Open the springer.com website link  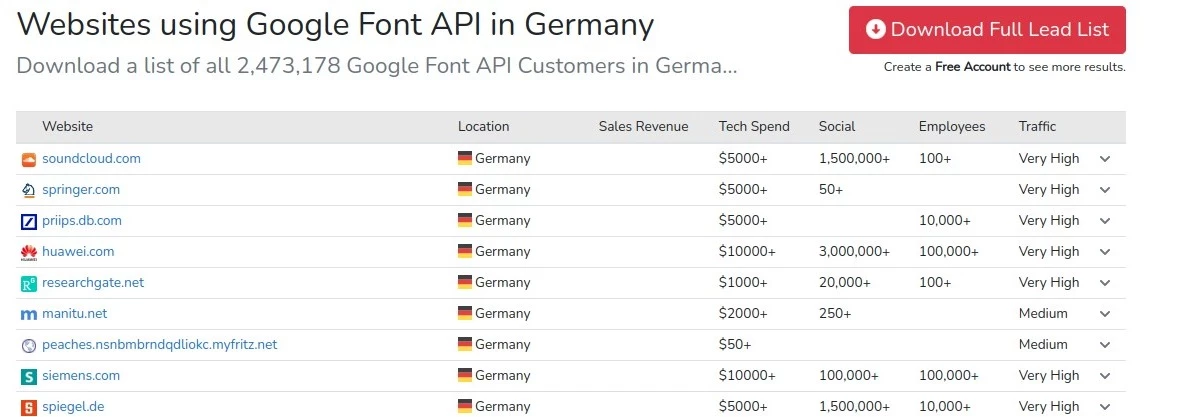click(81, 189)
